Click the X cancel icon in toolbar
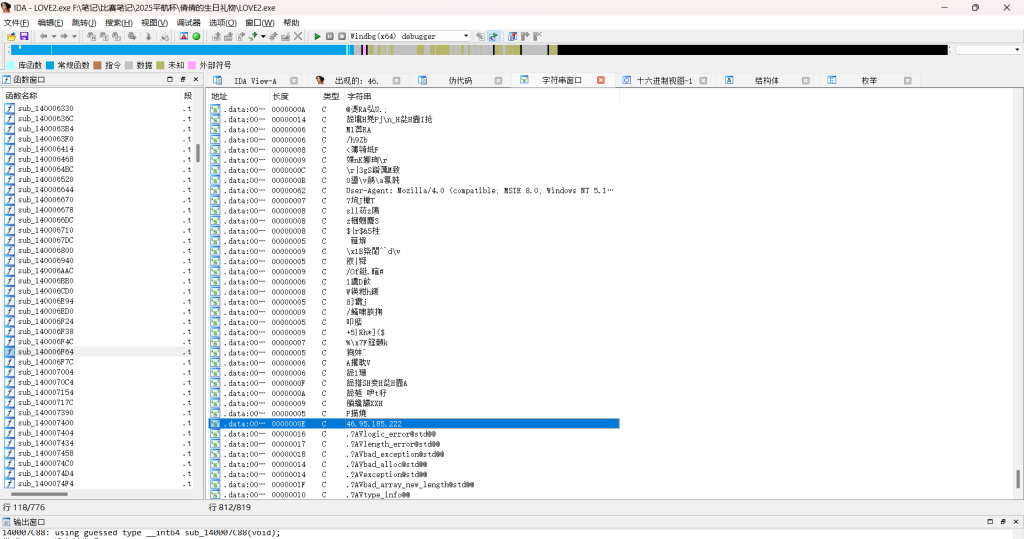1024x539 pixels. tap(298, 36)
